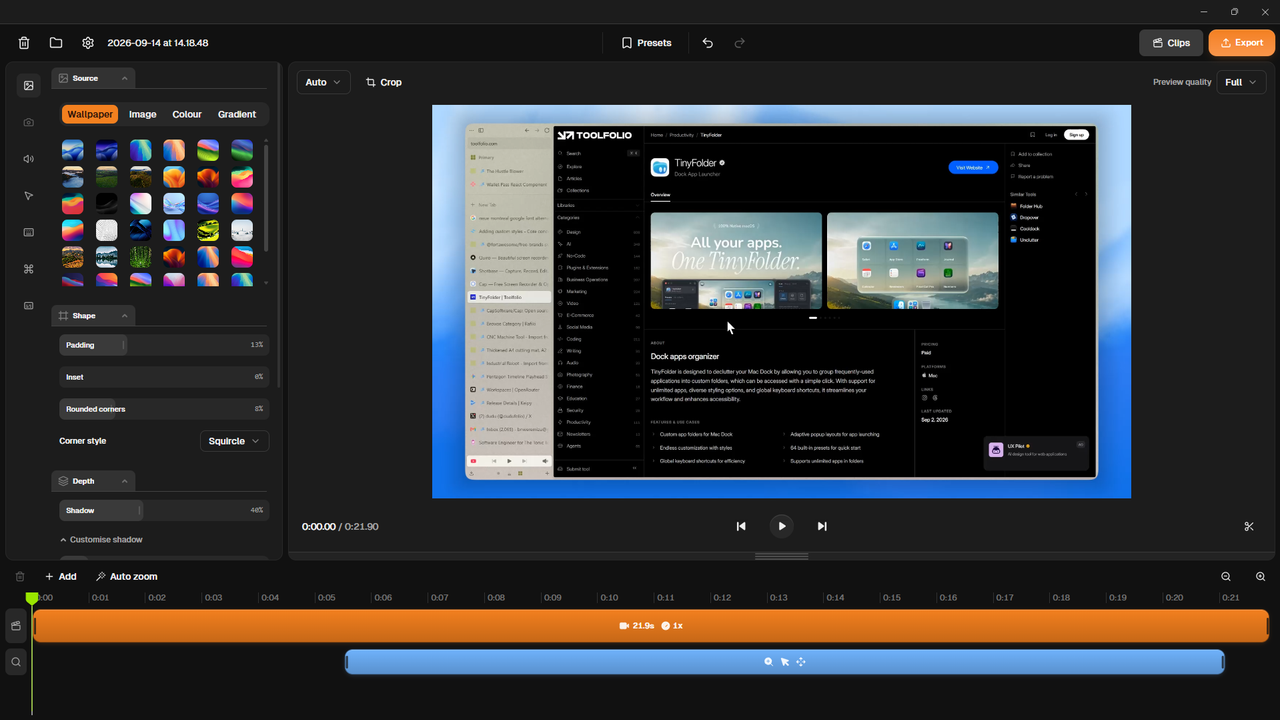Viewport: 1280px width, 720px height.
Task: Switch to the Gradient tab
Action: 237,114
